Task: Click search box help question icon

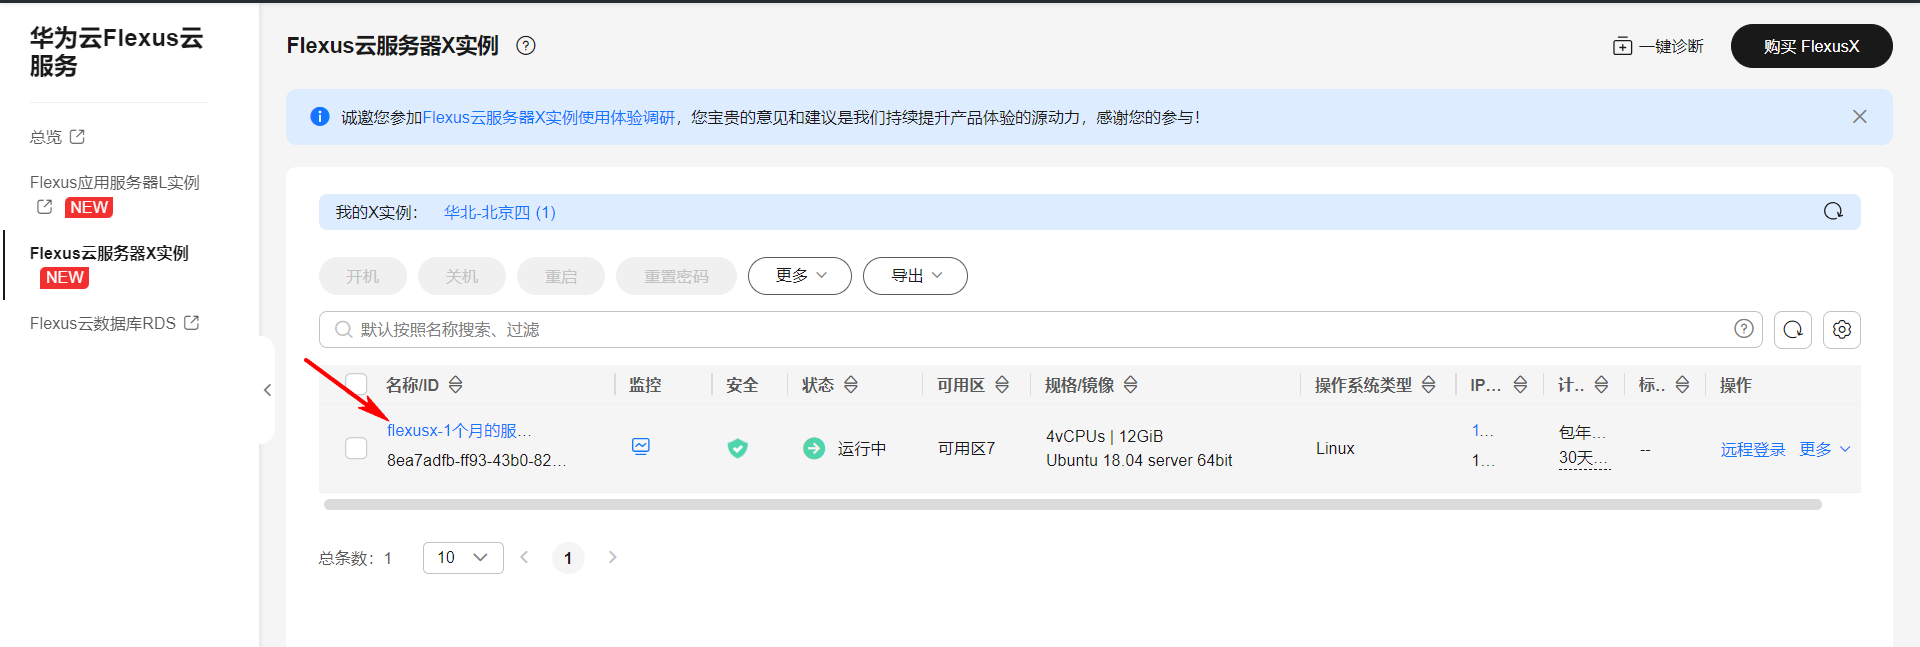Action: tap(1743, 329)
